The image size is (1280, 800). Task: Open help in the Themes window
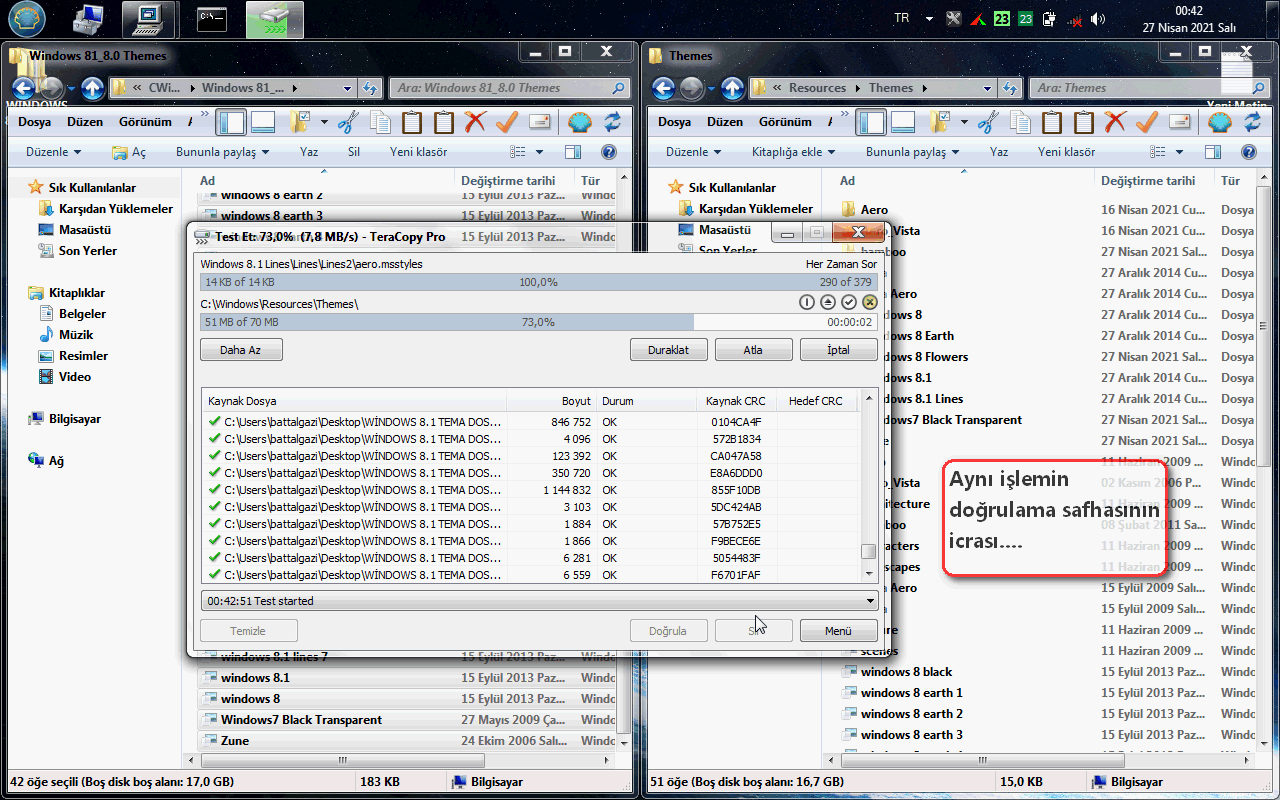(x=1248, y=152)
